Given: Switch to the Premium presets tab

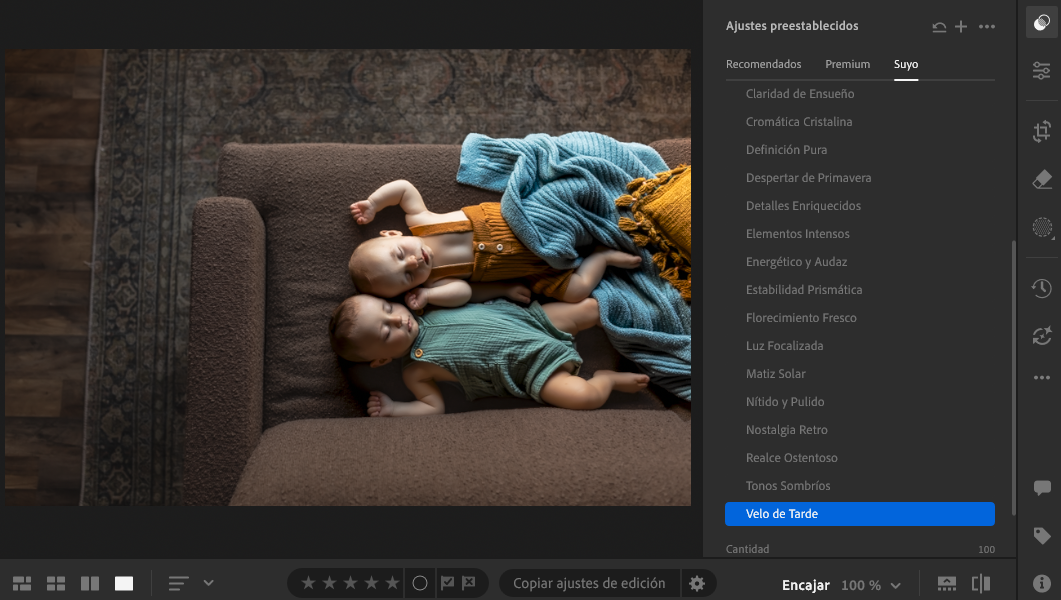Looking at the screenshot, I should [847, 64].
